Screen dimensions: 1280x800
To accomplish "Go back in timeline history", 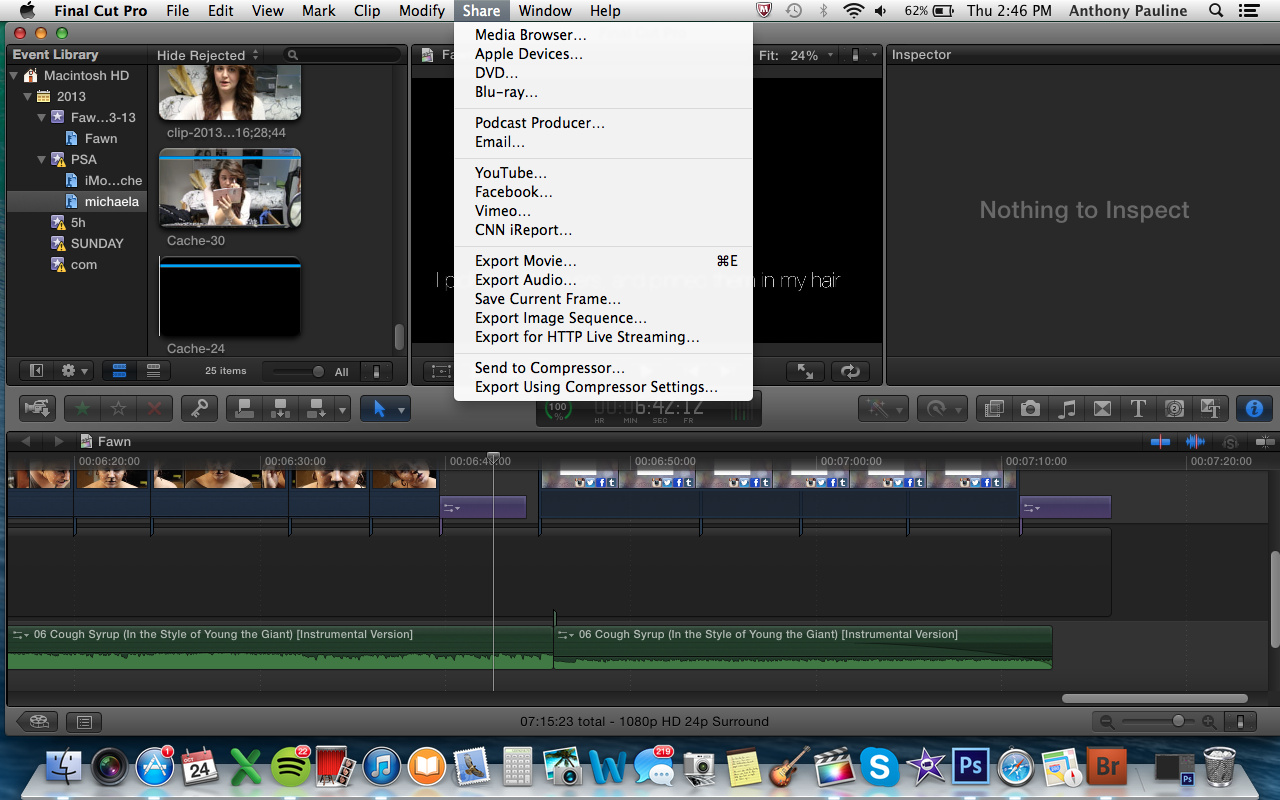I will (26, 441).
